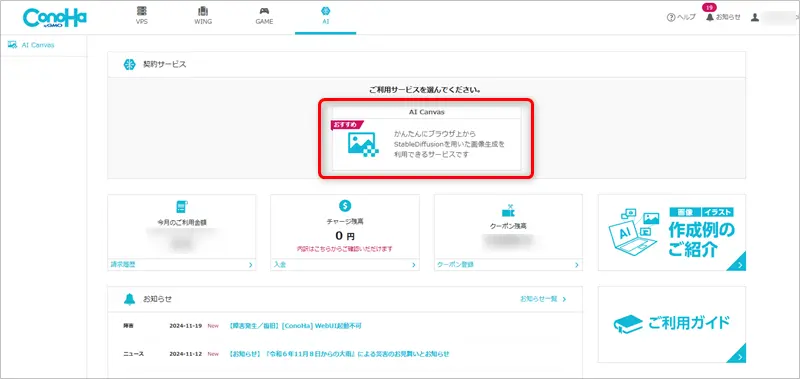
Task: Open the user account icon
Action: coord(755,17)
